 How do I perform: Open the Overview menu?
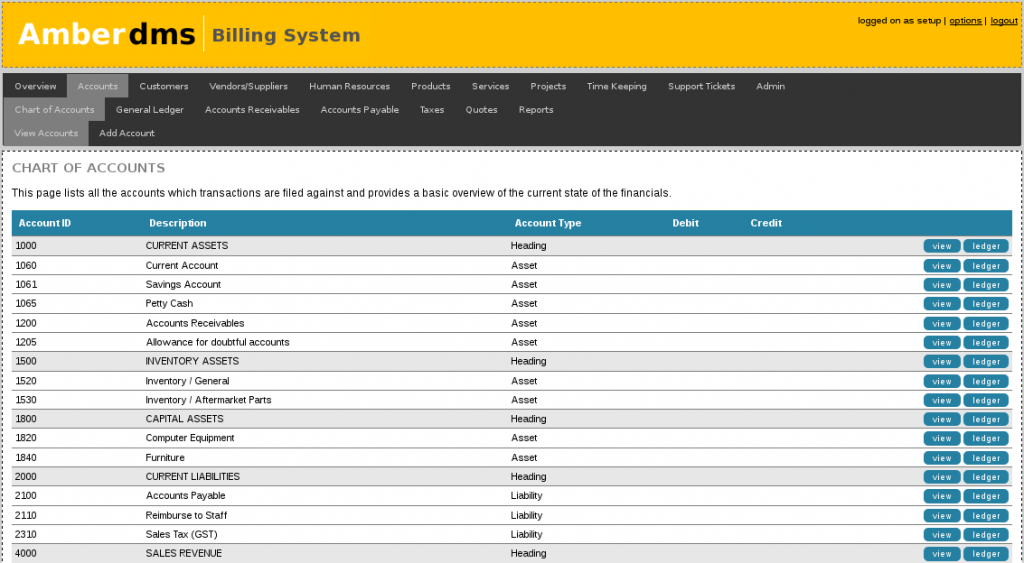35,86
